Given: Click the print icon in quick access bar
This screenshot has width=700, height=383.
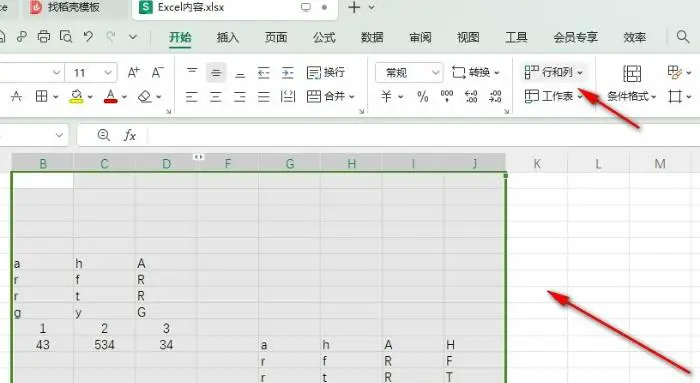Looking at the screenshot, I should tap(43, 37).
